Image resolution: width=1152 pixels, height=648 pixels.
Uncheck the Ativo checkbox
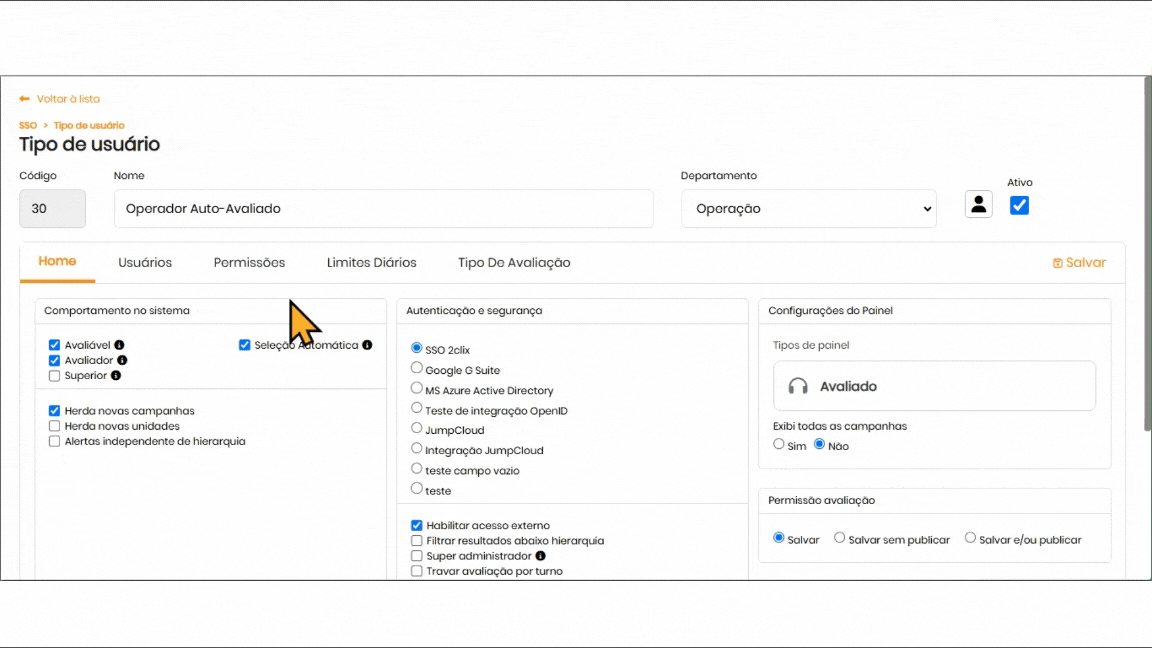pos(1019,205)
